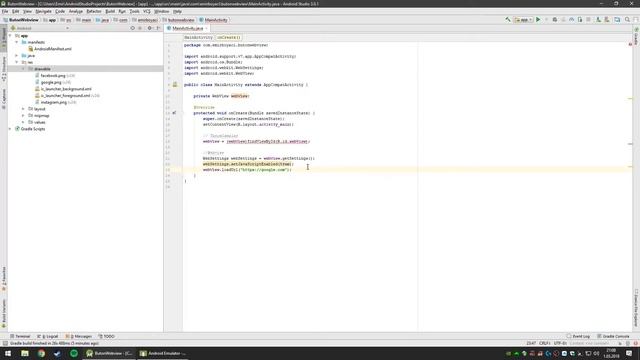
Task: Open the Android Profiler toolbar icon
Action: click(x=571, y=20)
